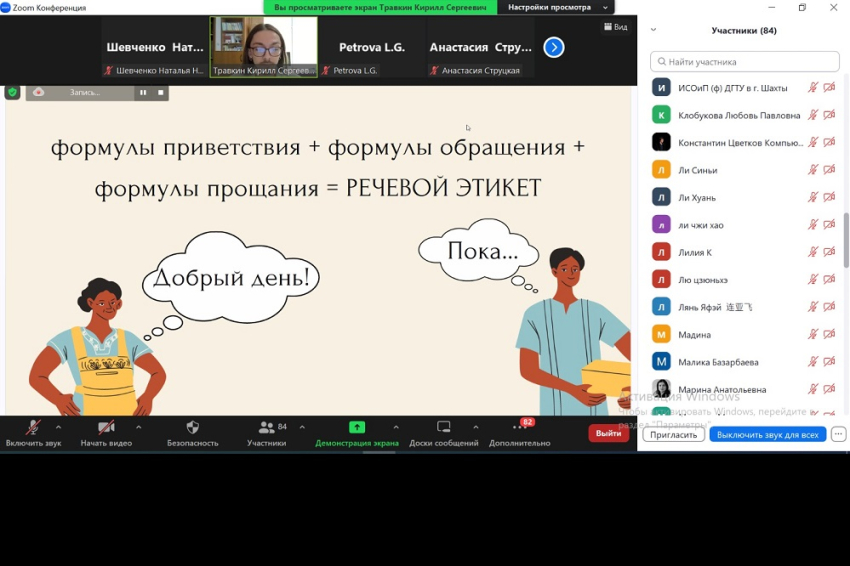850x566 pixels.
Task: Click the Выключить звук для всех button
Action: [x=767, y=435]
